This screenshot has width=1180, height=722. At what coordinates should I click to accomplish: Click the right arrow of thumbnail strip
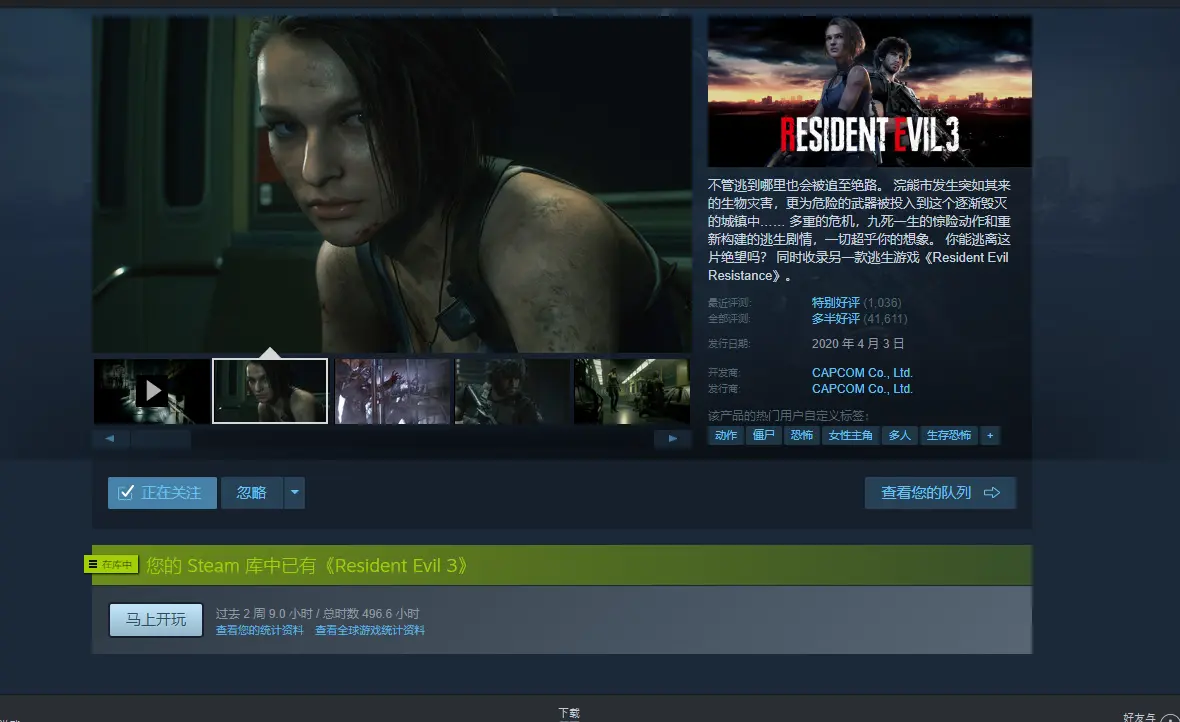tap(673, 438)
